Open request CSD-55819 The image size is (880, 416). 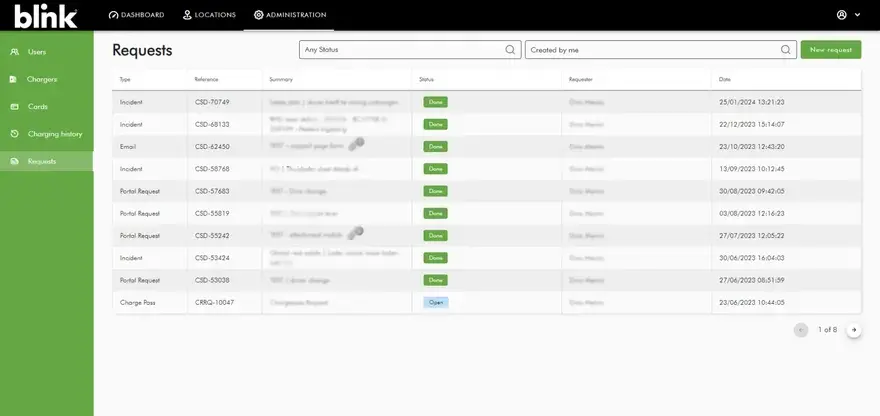(212, 213)
